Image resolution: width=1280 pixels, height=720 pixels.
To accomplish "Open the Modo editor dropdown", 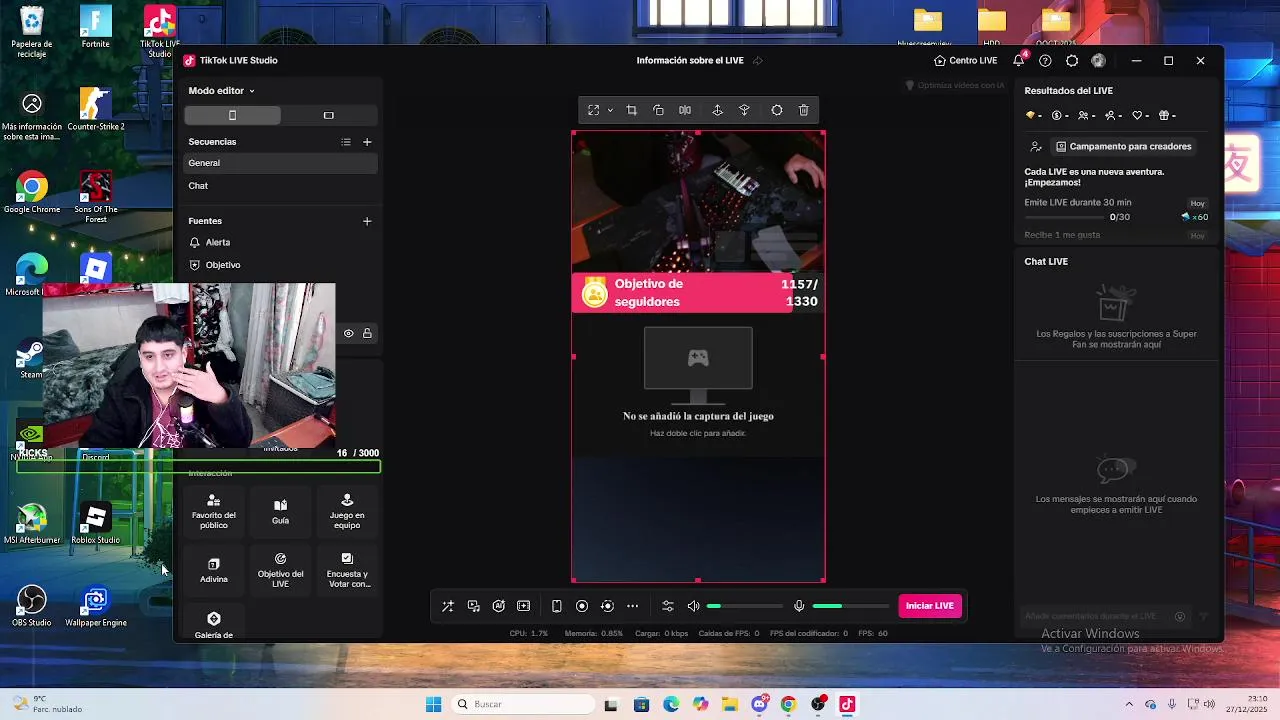I will tap(221, 91).
